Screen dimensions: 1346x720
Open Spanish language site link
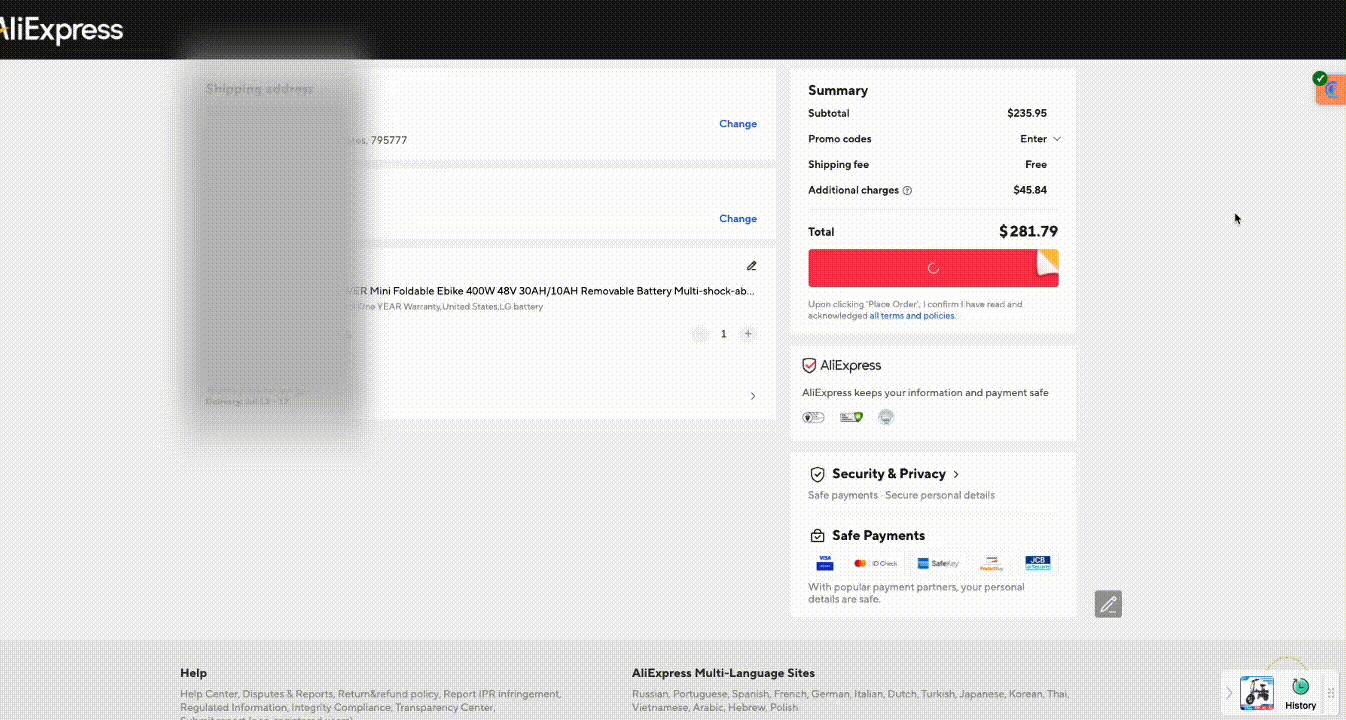tap(750, 694)
